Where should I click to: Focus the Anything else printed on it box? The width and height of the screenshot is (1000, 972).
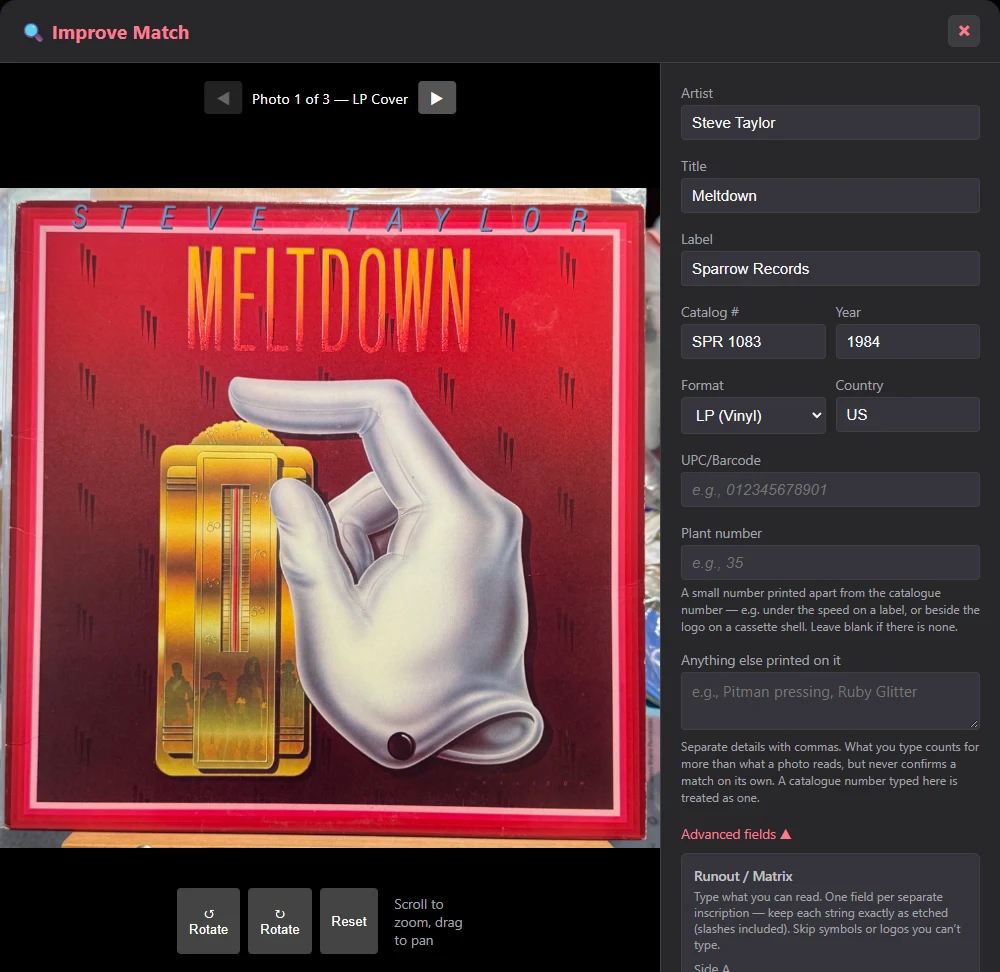click(830, 701)
